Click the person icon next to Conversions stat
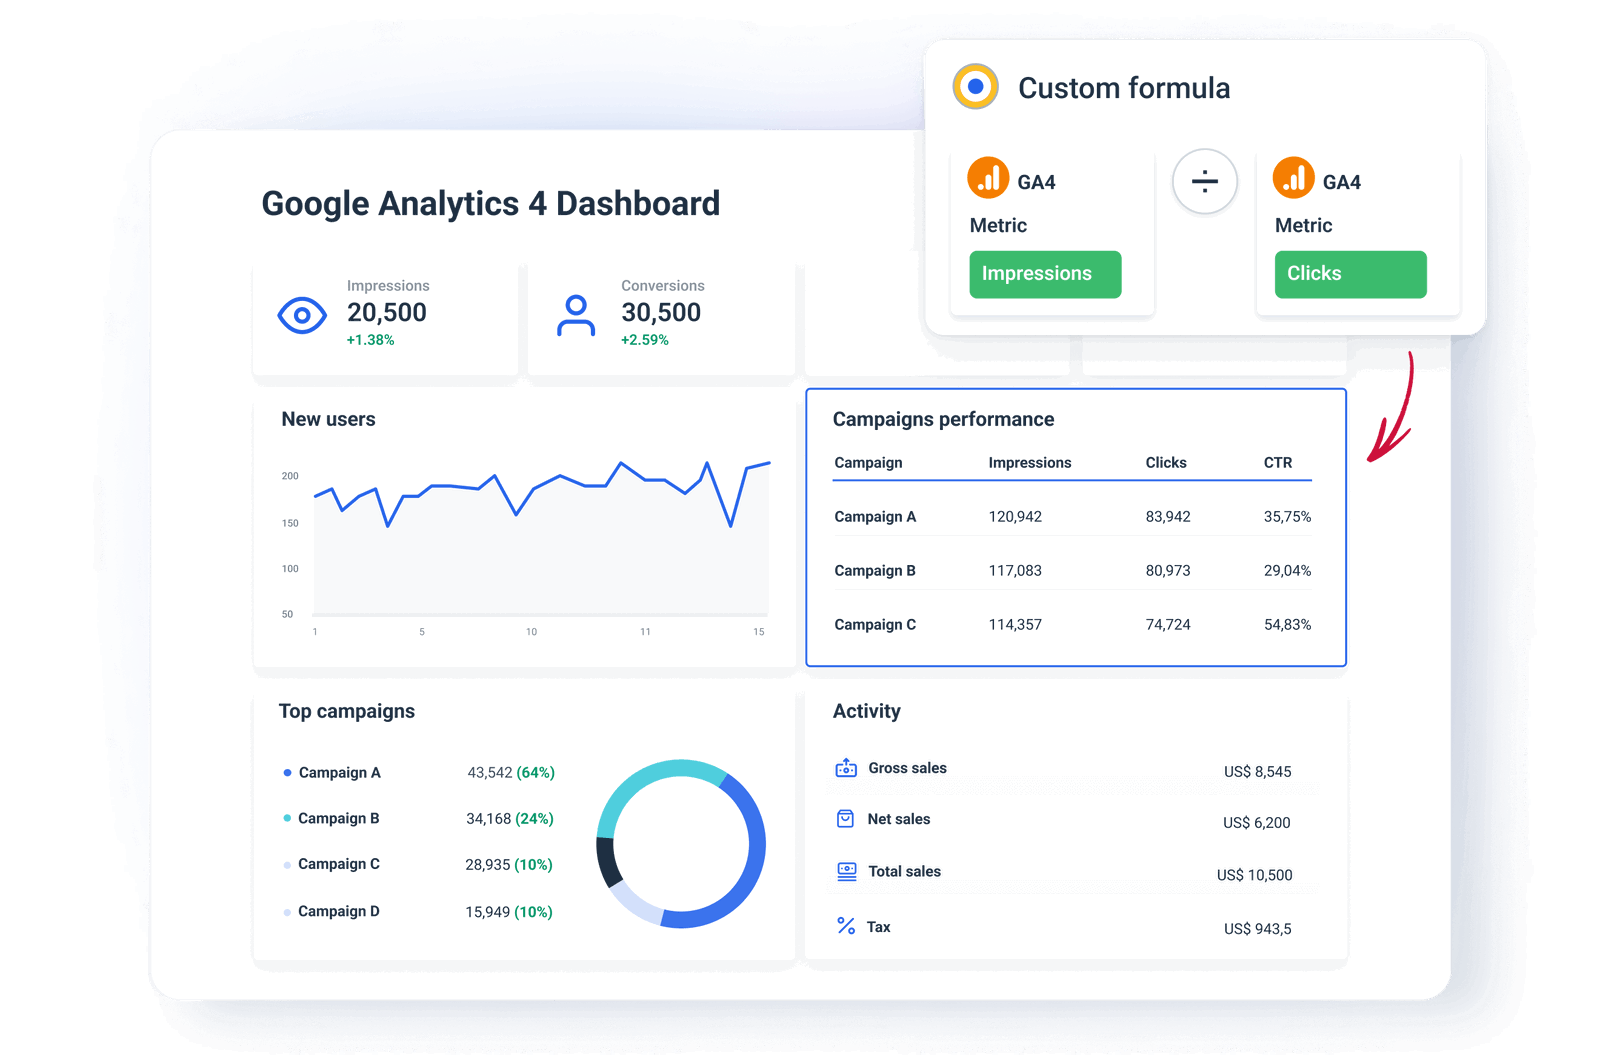 pyautogui.click(x=576, y=313)
